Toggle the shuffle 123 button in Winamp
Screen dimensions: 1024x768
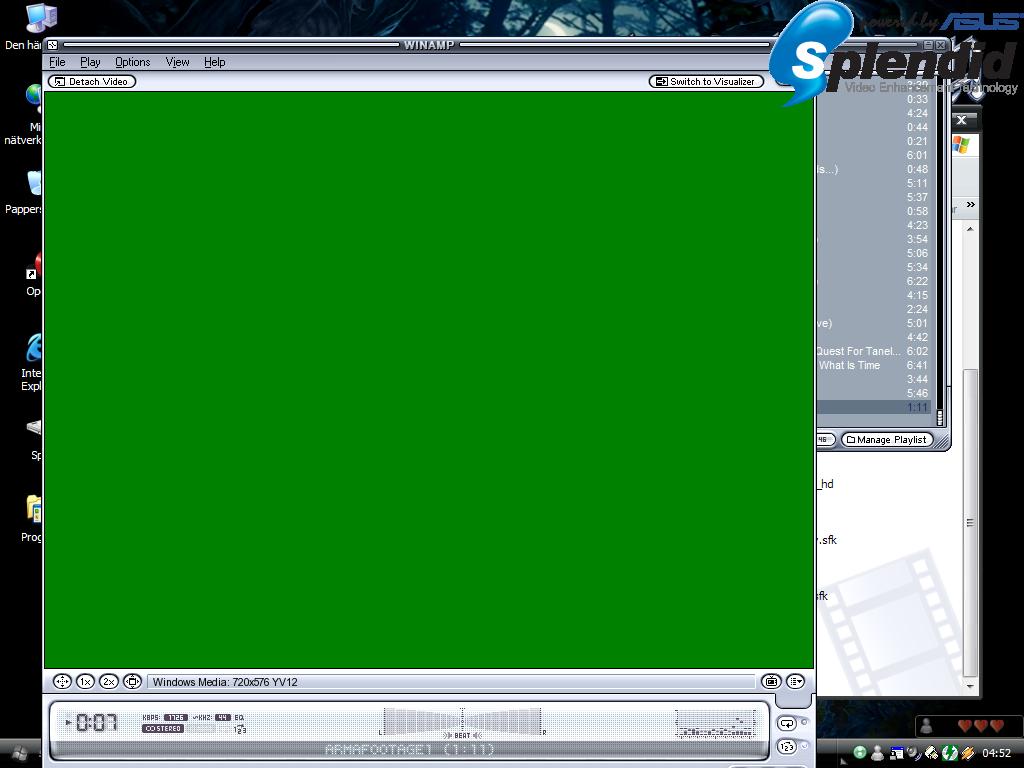coord(787,746)
